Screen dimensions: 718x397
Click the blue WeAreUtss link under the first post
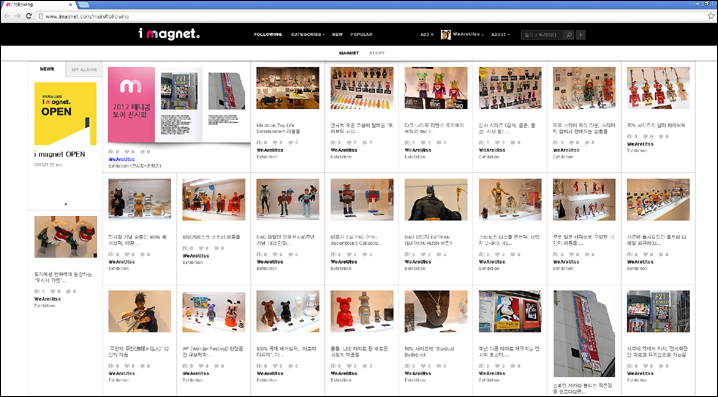coord(121,159)
